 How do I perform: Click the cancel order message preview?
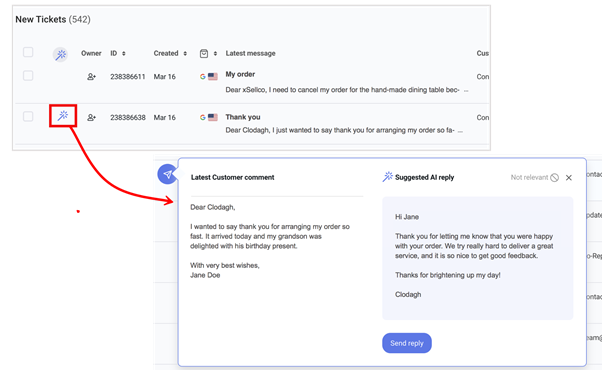[342, 90]
